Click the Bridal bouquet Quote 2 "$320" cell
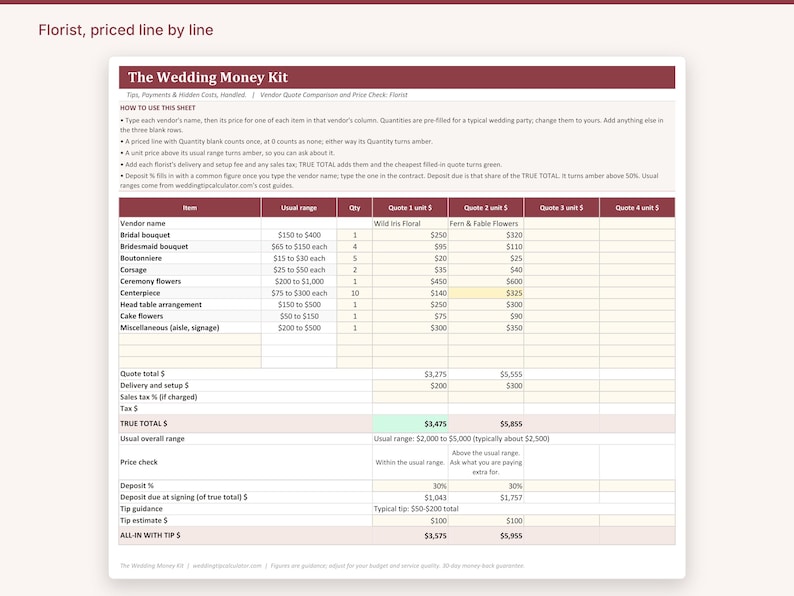The height and width of the screenshot is (596, 794). (x=486, y=235)
